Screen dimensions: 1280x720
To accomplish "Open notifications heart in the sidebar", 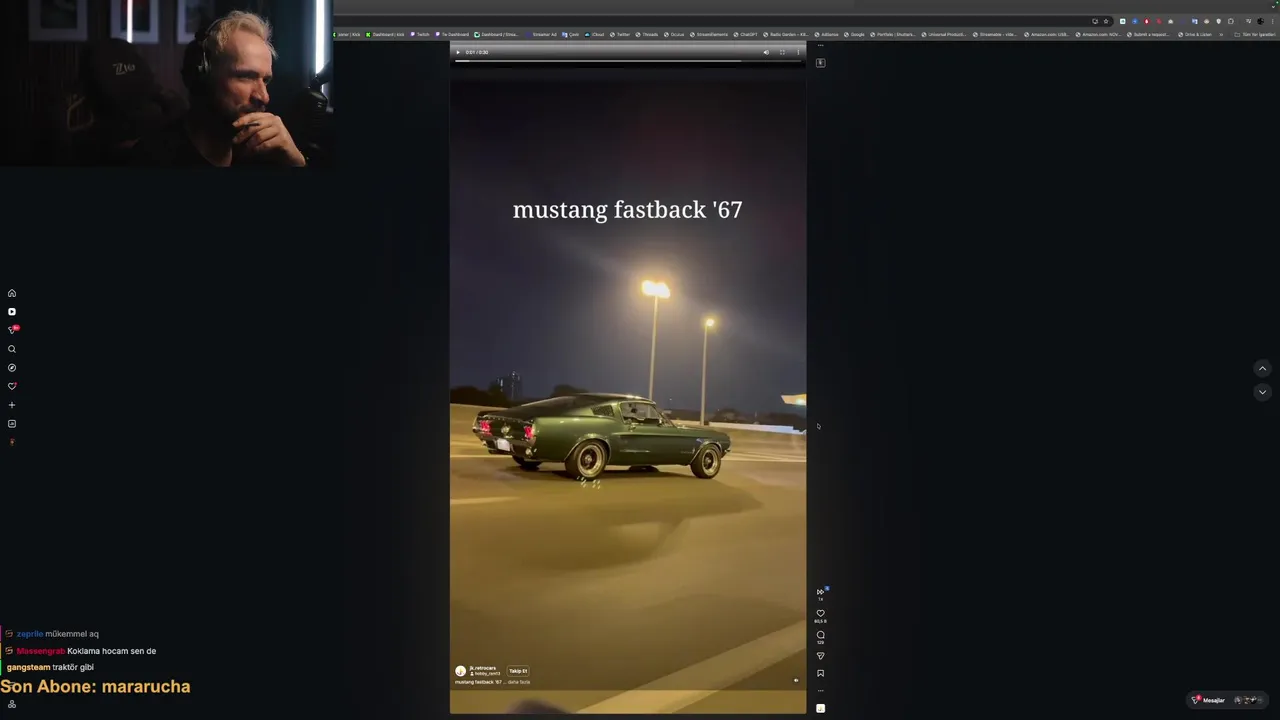I will click(12, 386).
